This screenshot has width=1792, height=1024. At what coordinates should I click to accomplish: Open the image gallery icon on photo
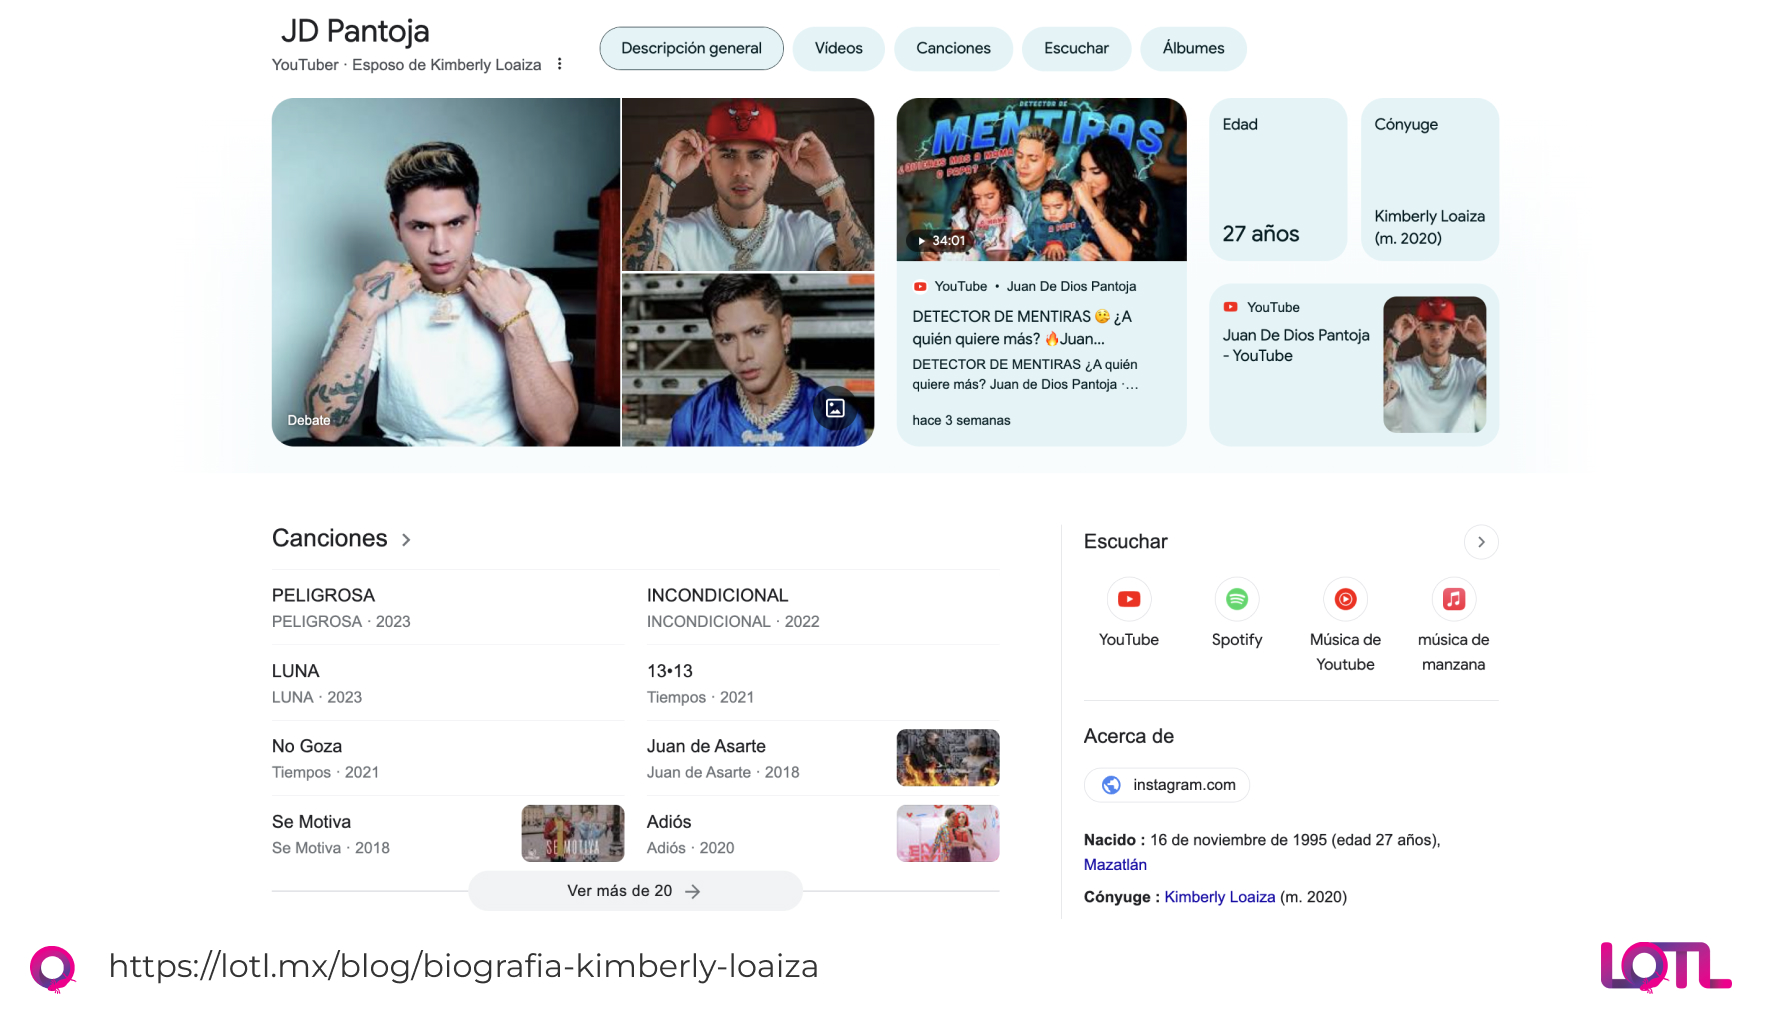[835, 408]
